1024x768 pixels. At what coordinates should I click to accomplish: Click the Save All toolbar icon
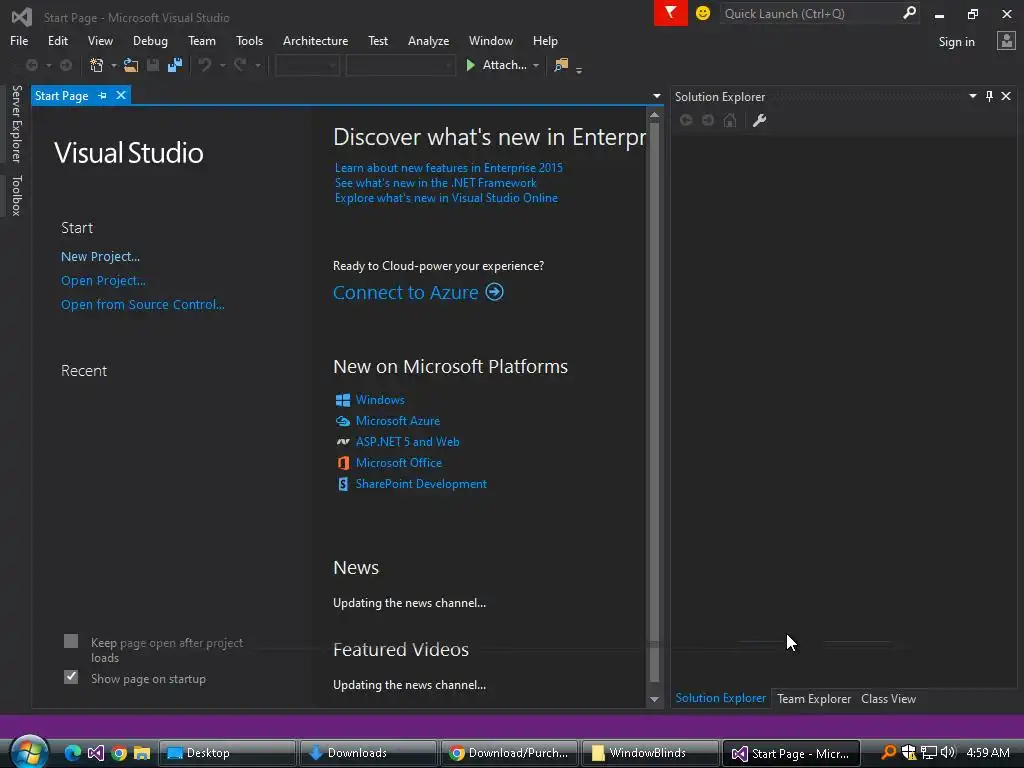tap(175, 65)
